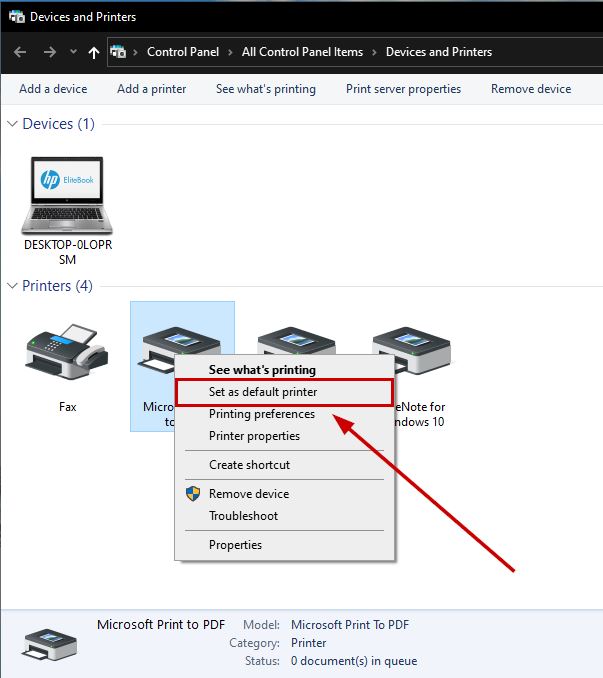The width and height of the screenshot is (603, 678).
Task: Collapse the Printers (4) group
Action: (13, 286)
